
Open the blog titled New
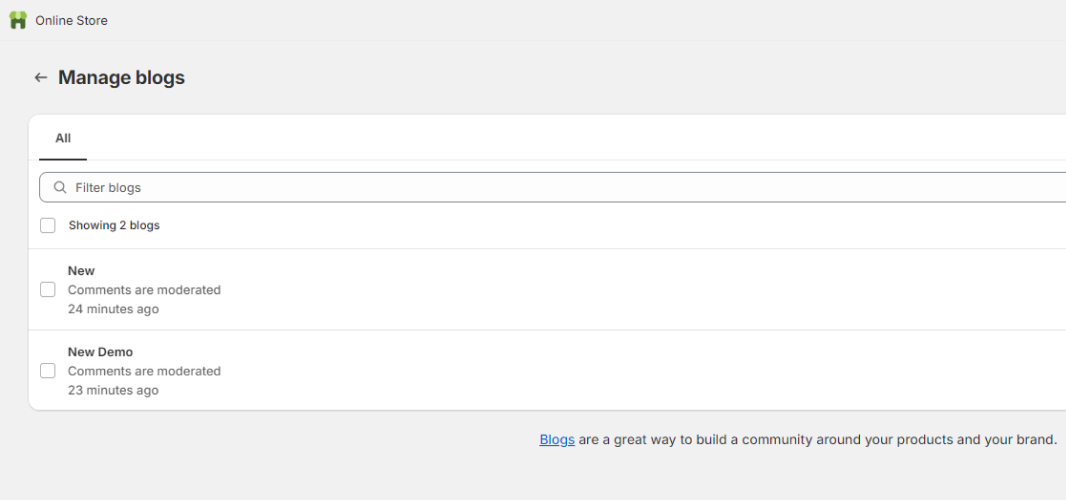[81, 271]
